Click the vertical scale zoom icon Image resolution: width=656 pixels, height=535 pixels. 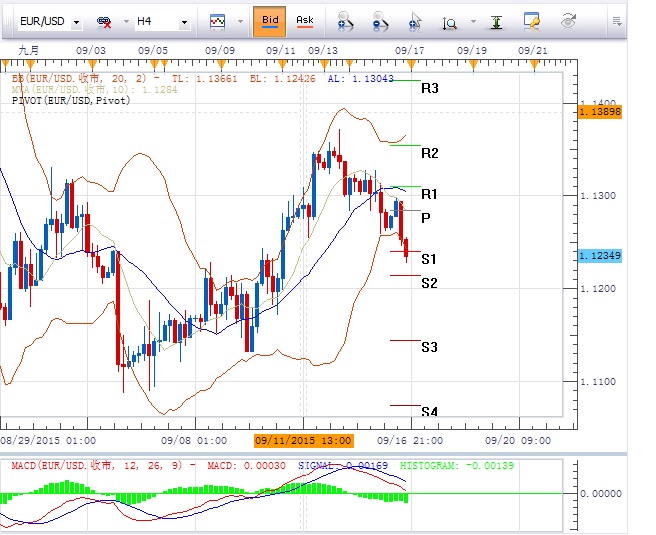pos(450,23)
